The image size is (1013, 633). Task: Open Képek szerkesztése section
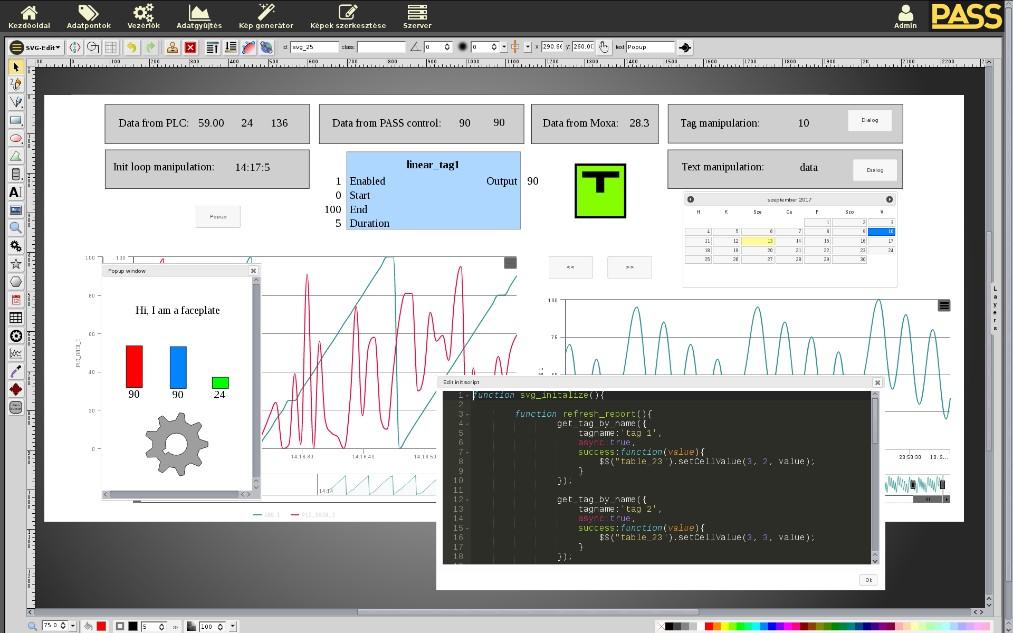(348, 17)
